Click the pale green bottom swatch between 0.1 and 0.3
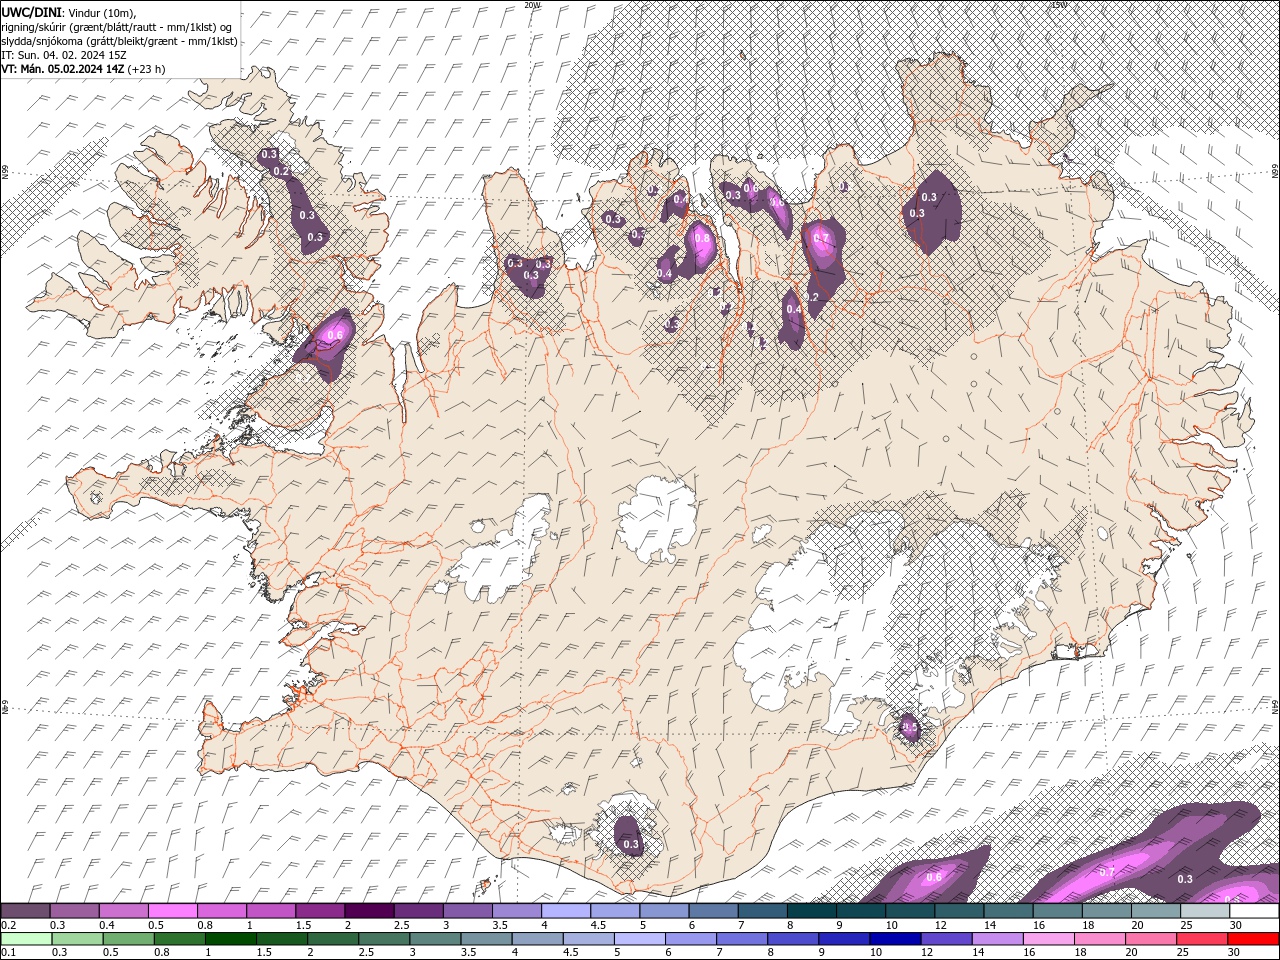The image size is (1280, 960). click(x=26, y=939)
